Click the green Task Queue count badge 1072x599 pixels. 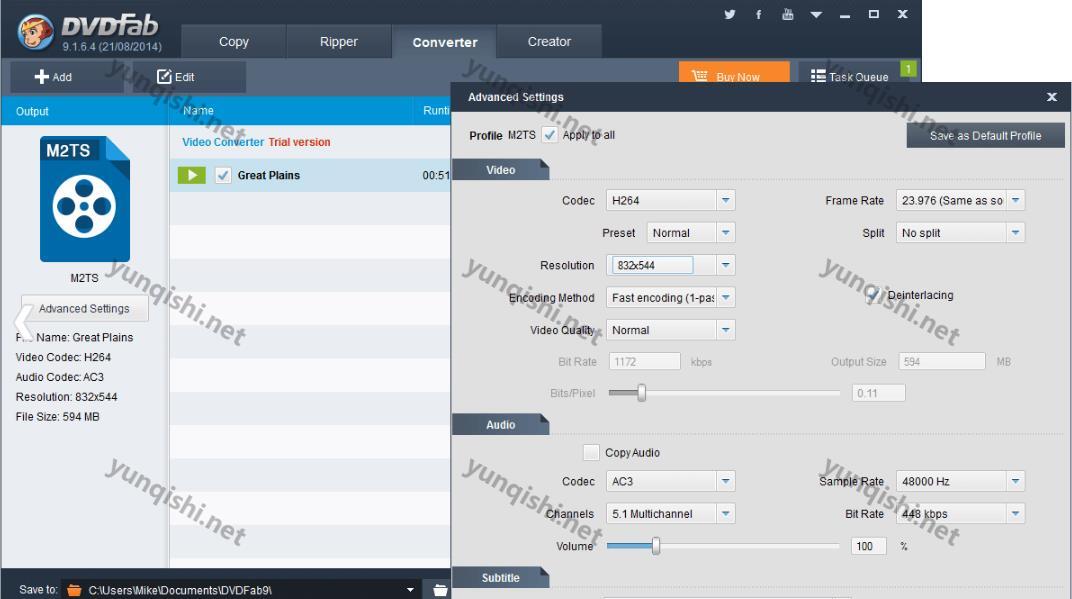[908, 68]
